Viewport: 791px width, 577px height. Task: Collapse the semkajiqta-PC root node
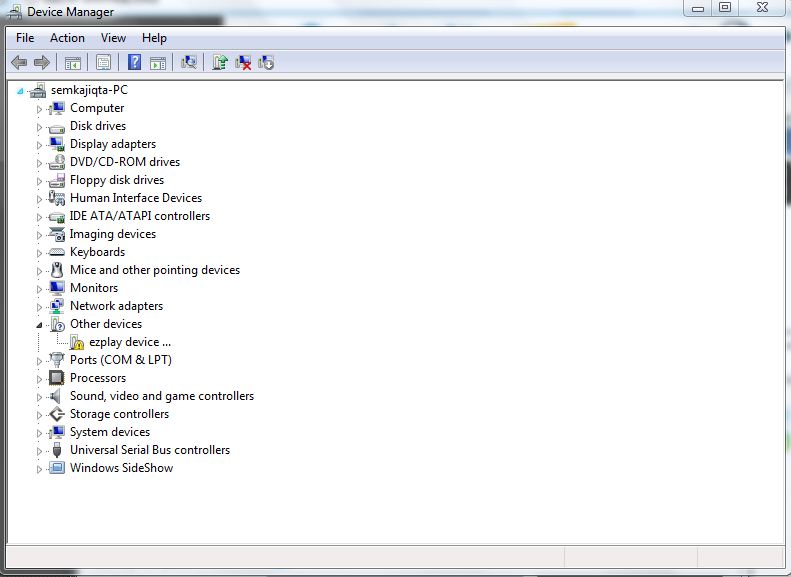coord(21,90)
